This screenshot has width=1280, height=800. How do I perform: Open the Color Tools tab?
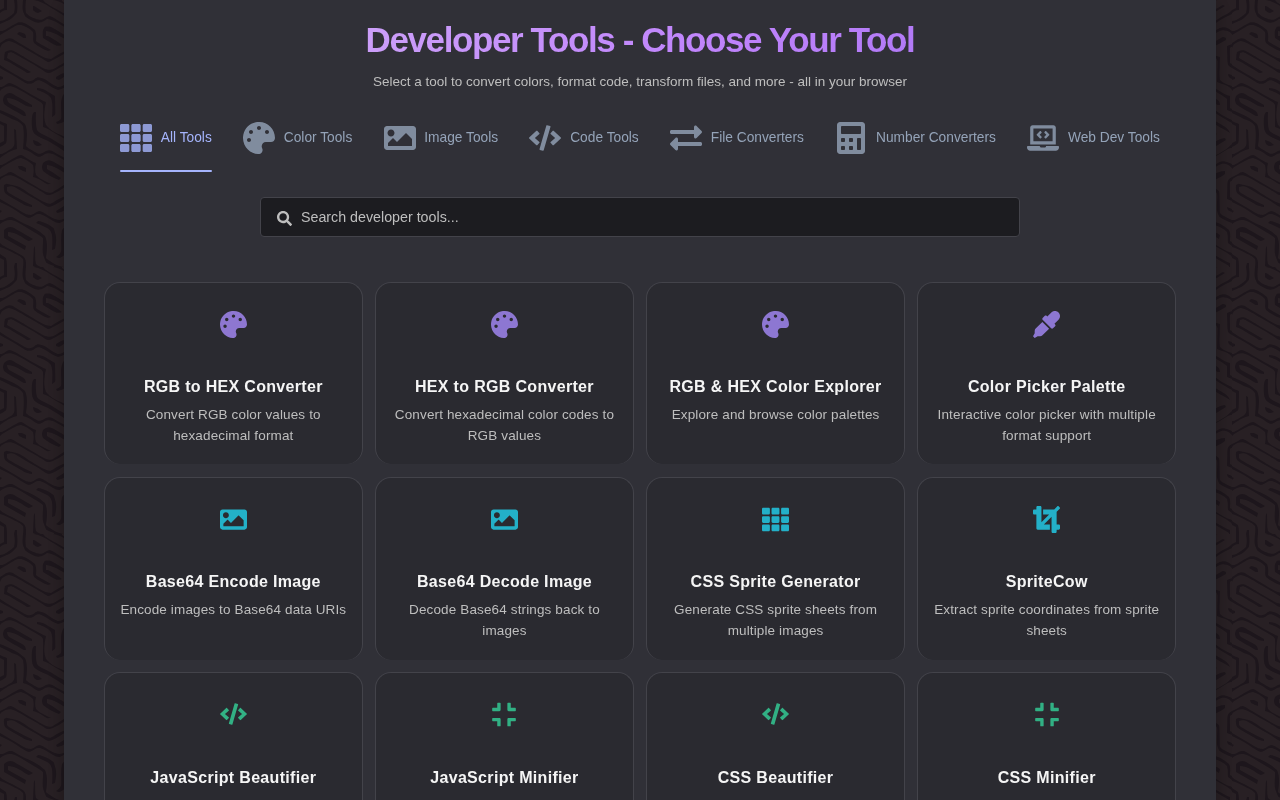point(298,138)
